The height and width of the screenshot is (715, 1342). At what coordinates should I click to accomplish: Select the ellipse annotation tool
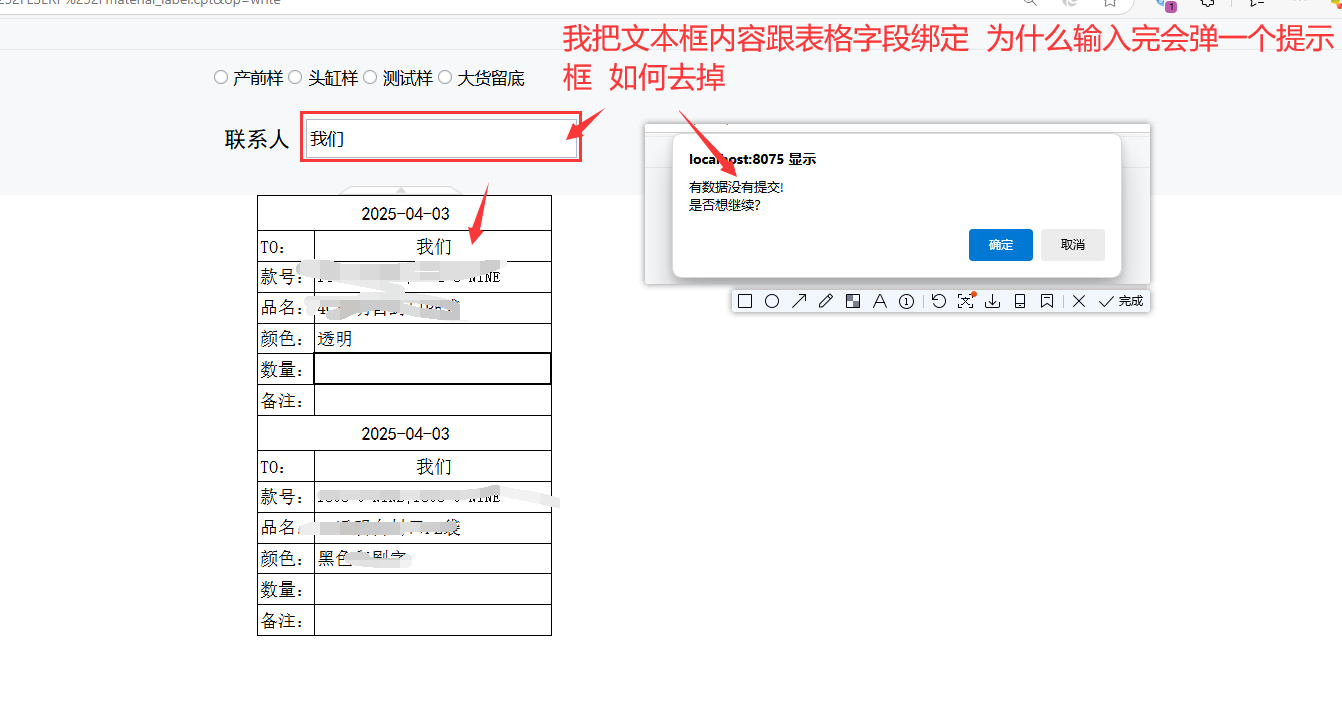tap(772, 301)
